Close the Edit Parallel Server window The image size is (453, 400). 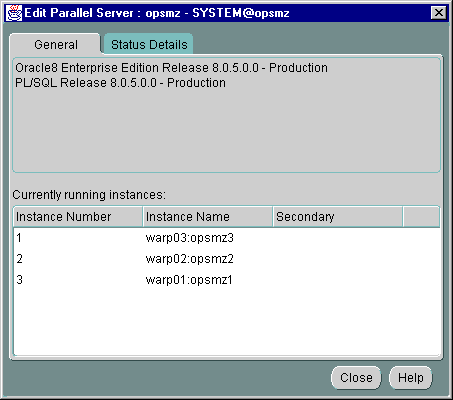tap(439, 13)
